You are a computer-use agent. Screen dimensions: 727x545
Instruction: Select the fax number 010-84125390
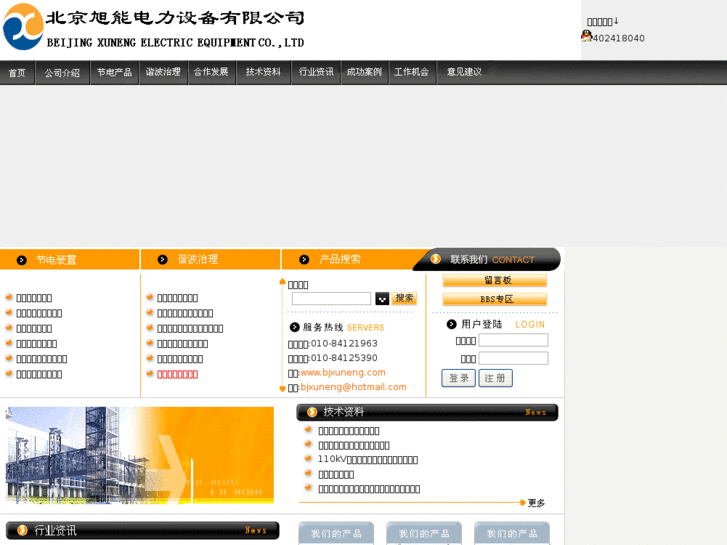coord(344,358)
